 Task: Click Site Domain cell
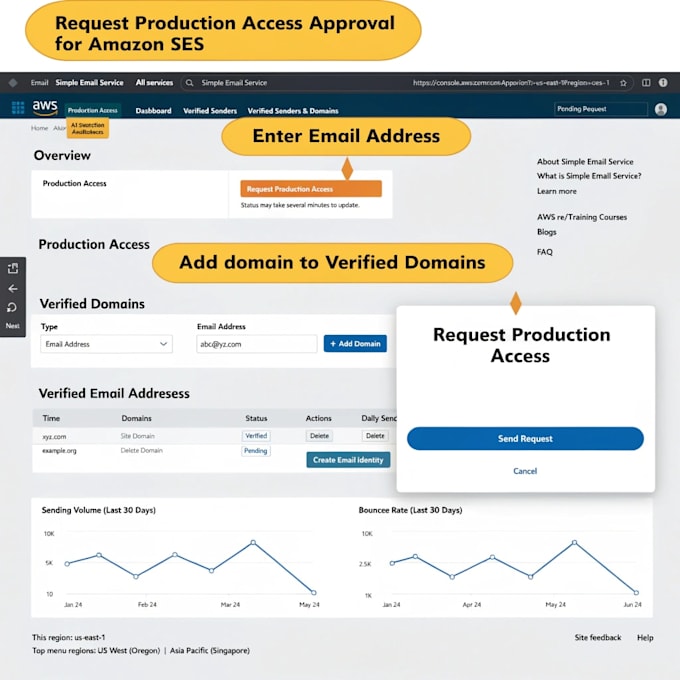pyautogui.click(x=137, y=436)
